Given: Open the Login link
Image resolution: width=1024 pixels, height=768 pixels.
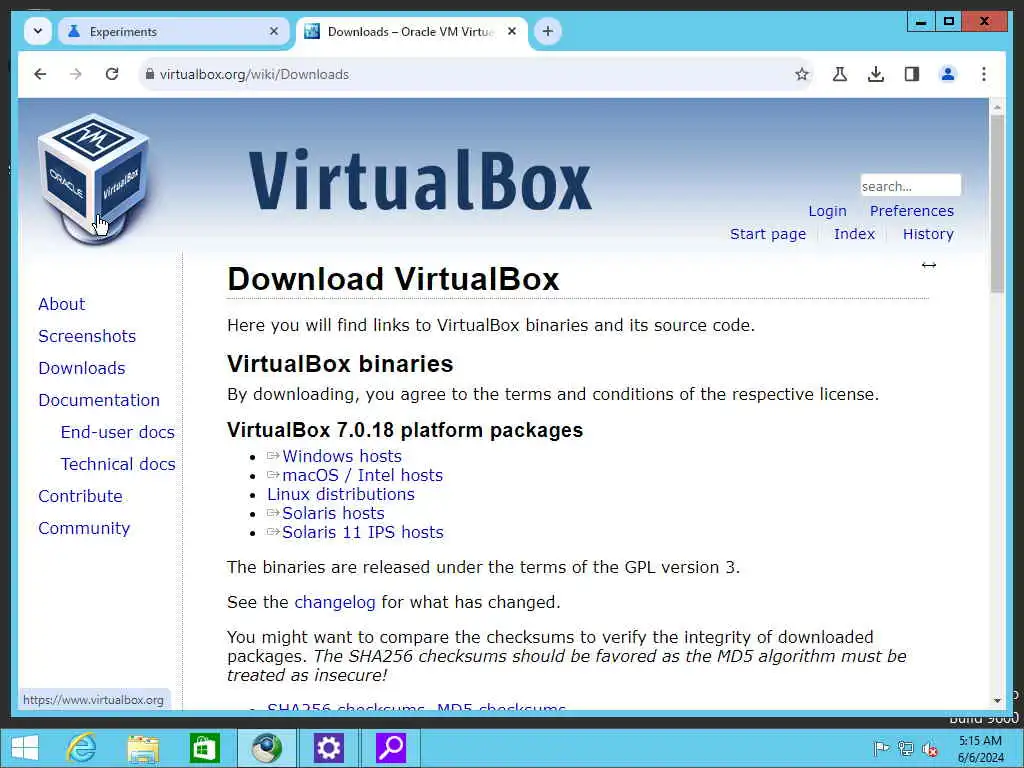Looking at the screenshot, I should coord(827,211).
